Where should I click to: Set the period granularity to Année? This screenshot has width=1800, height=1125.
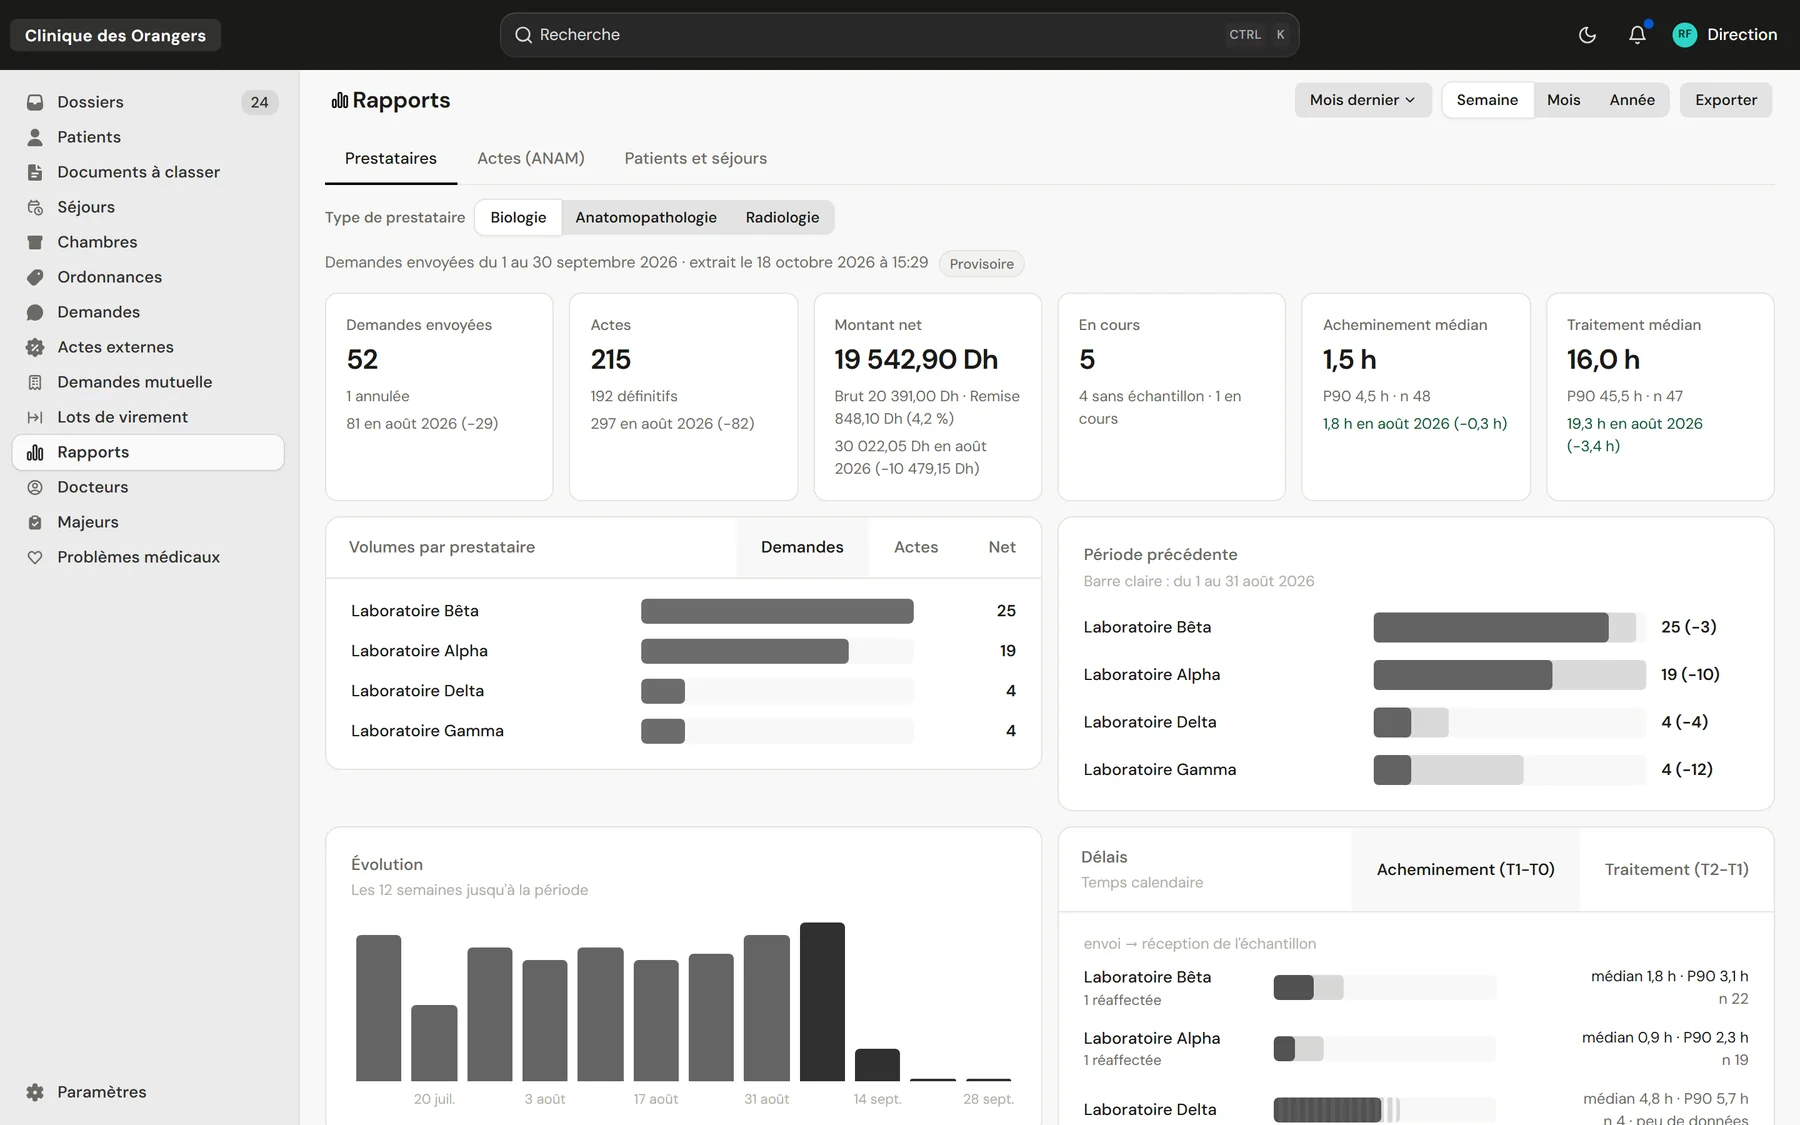(x=1632, y=100)
